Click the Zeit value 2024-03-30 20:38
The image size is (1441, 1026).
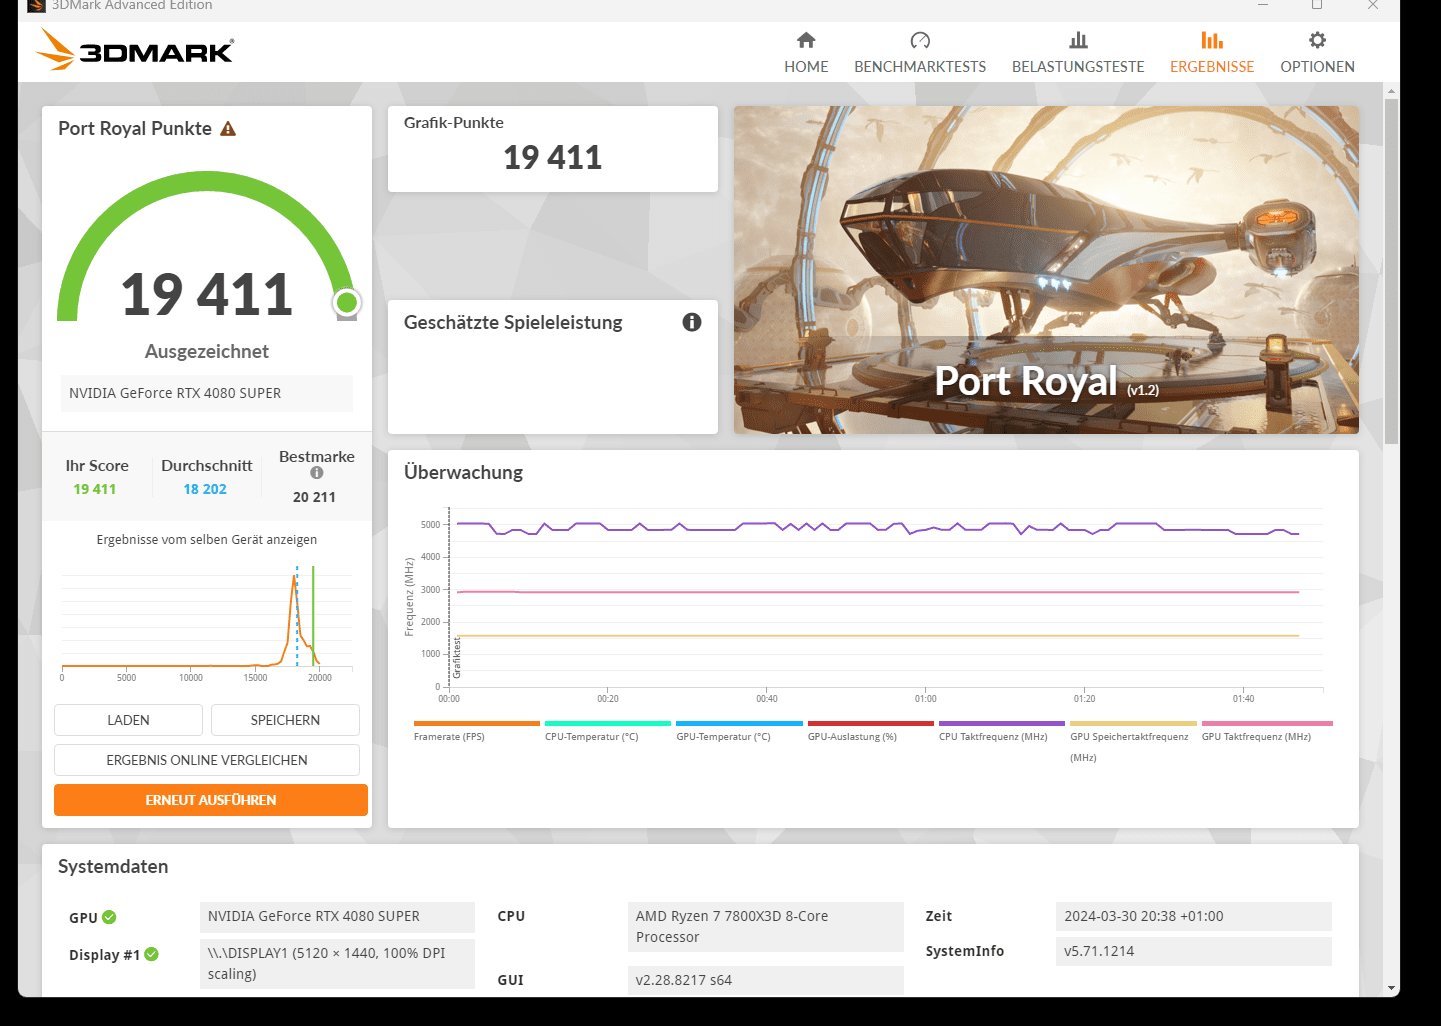click(x=1193, y=916)
